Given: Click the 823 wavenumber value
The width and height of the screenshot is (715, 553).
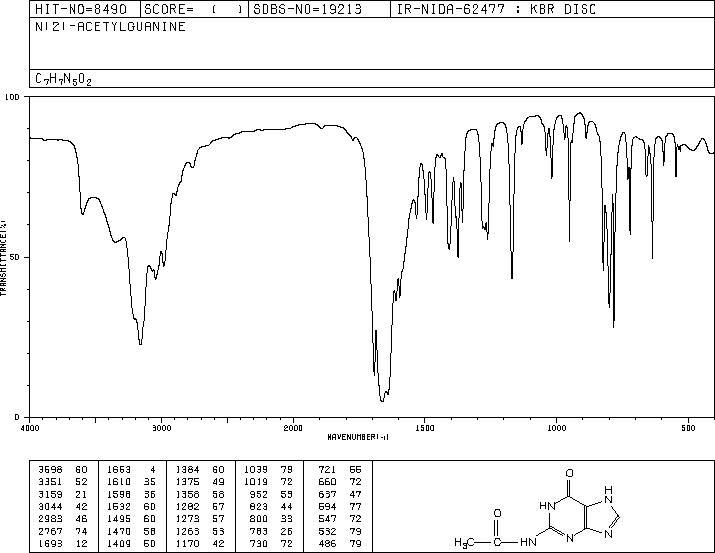Looking at the screenshot, I should pos(259,506).
